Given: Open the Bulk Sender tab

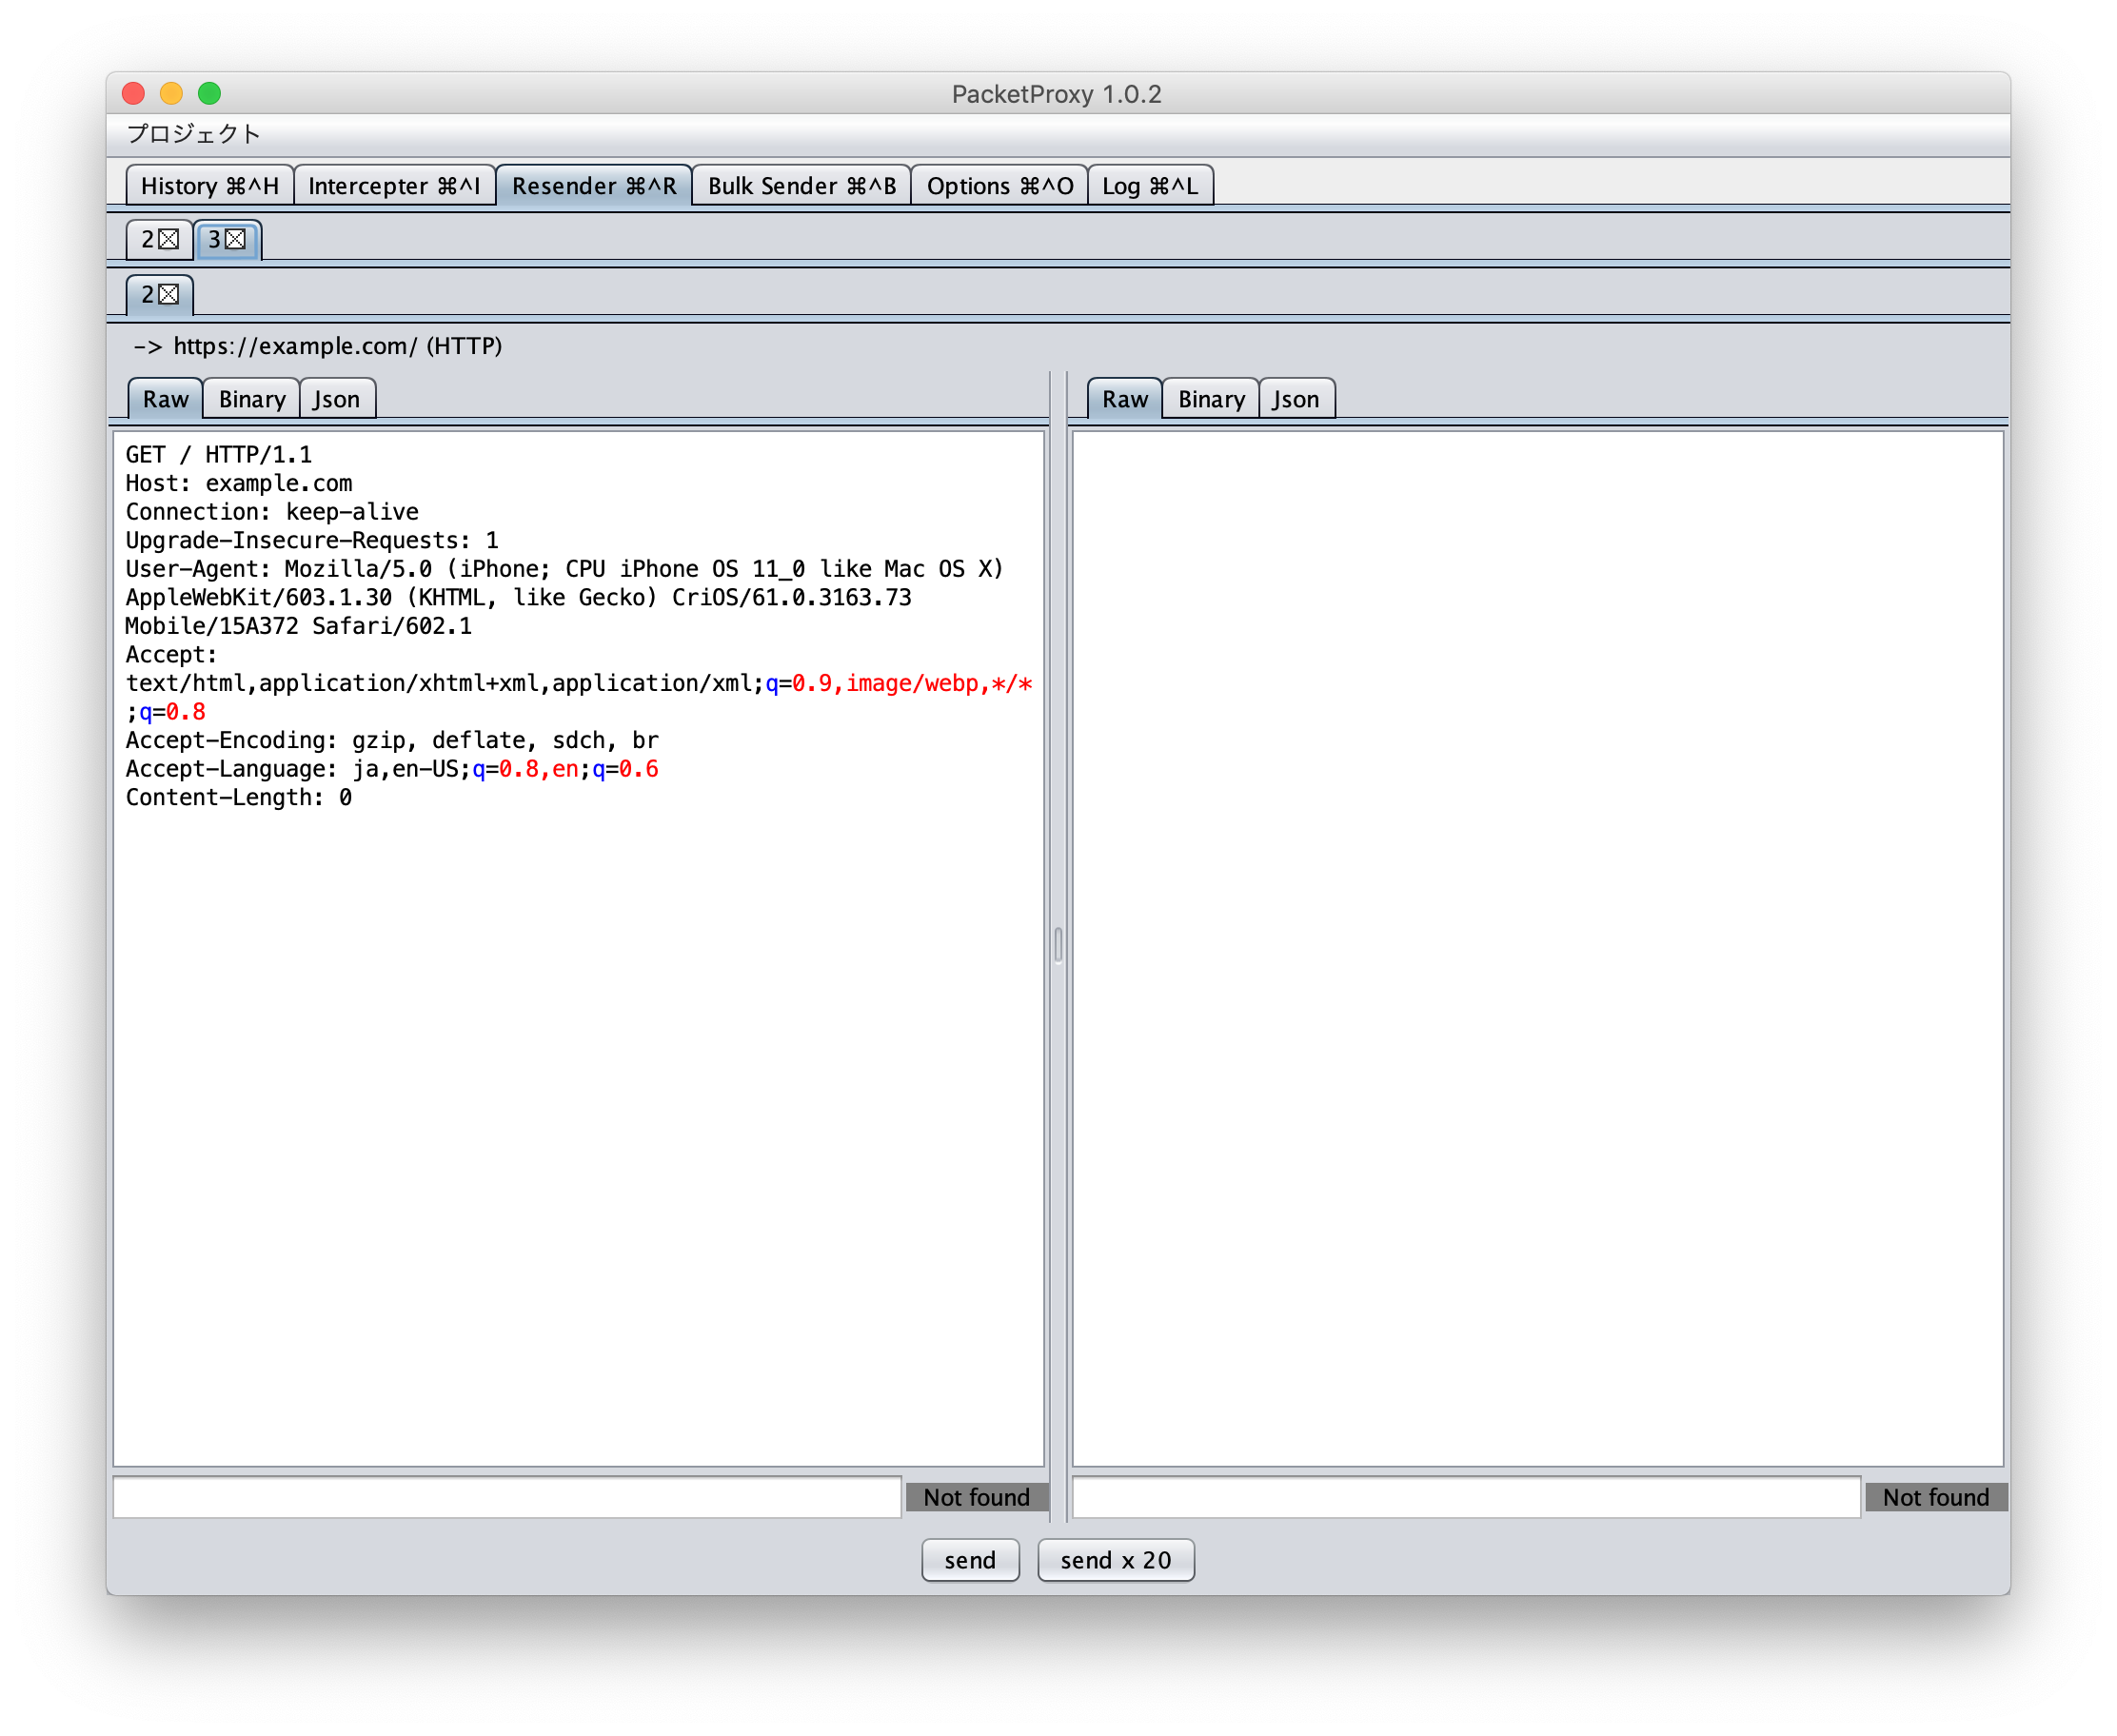Looking at the screenshot, I should (802, 186).
